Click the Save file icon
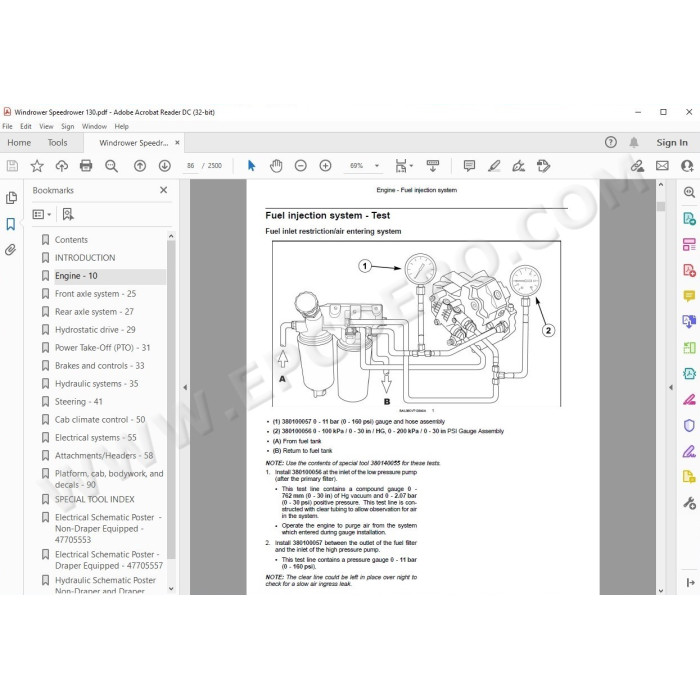 click(12, 166)
